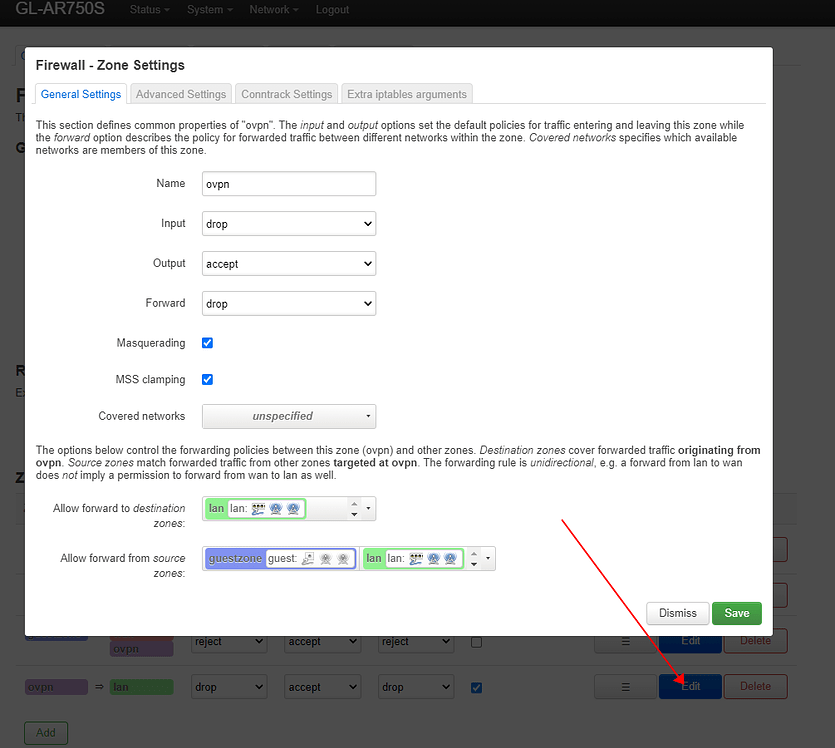The image size is (835, 748).
Task: Click inside the Name field showing ovpn
Action: (288, 183)
